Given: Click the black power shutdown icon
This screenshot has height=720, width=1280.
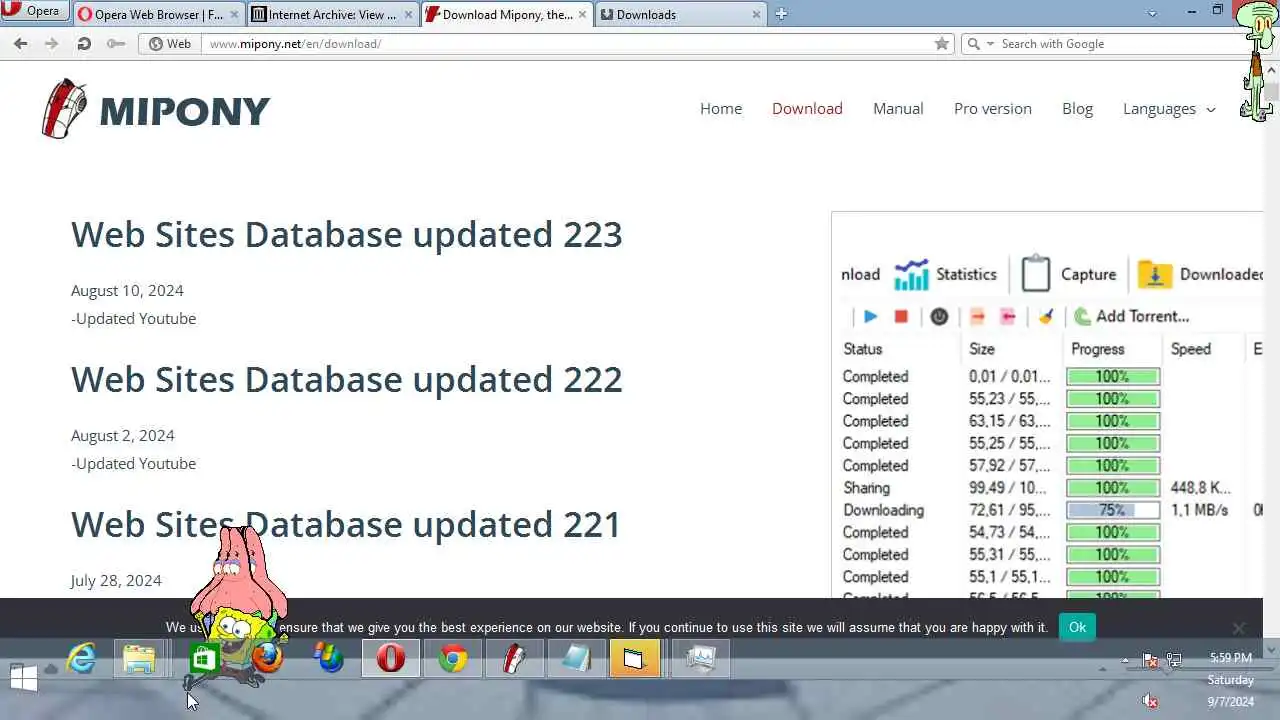Looking at the screenshot, I should [x=939, y=316].
